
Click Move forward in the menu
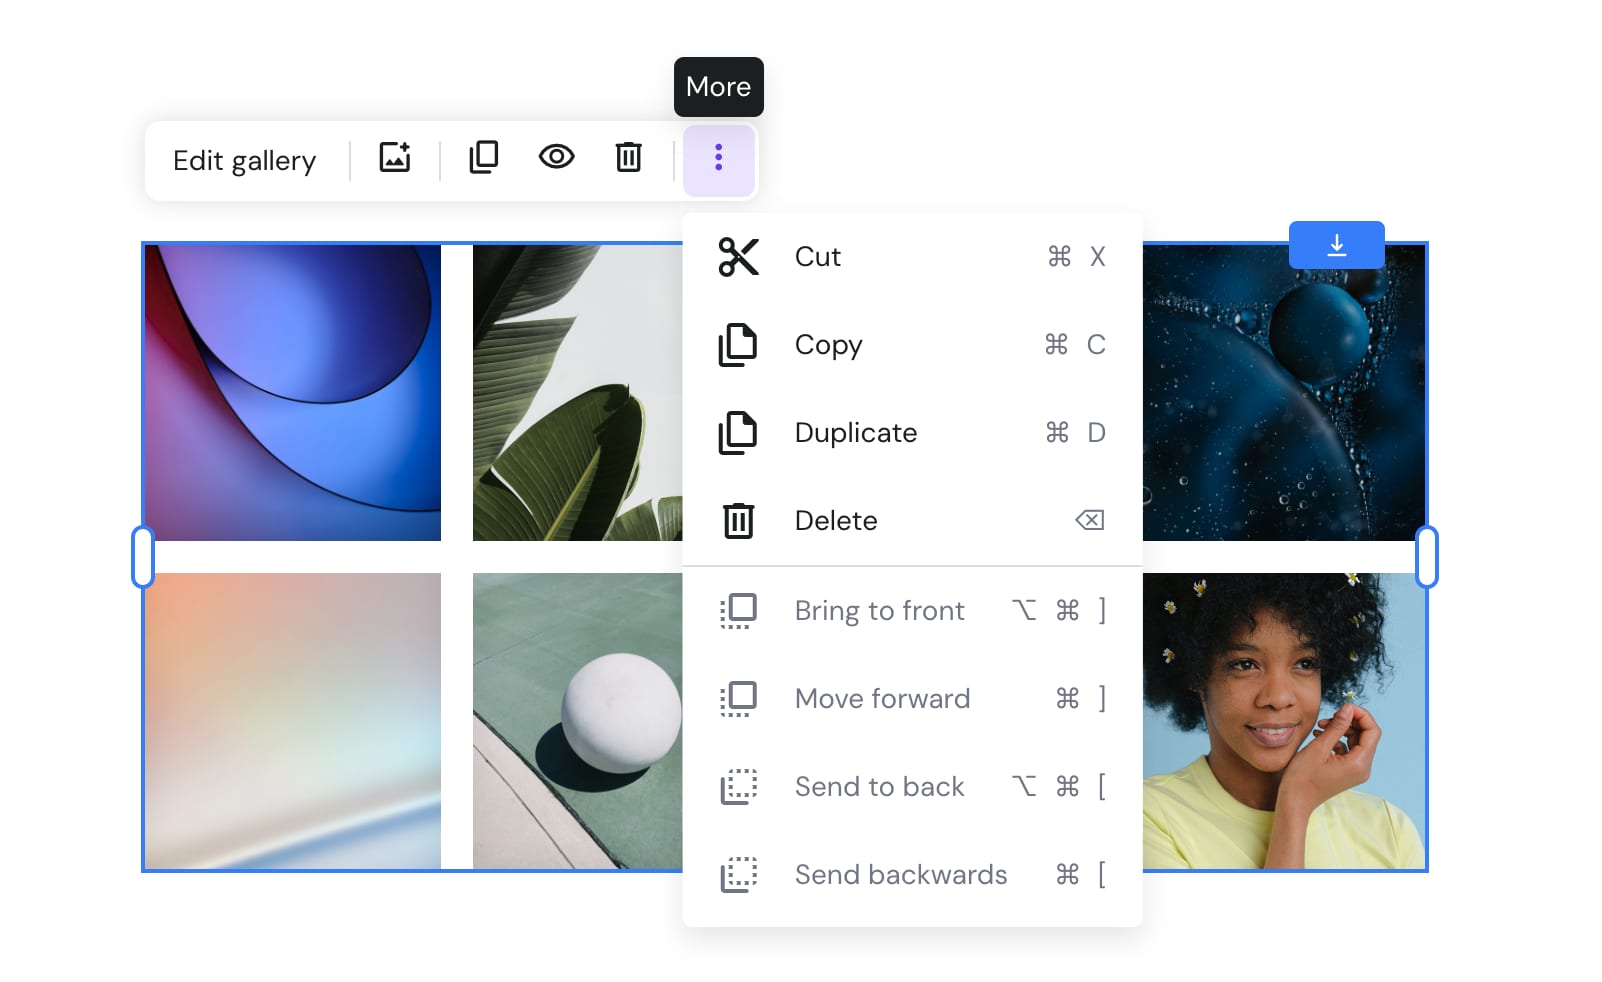[x=882, y=699]
